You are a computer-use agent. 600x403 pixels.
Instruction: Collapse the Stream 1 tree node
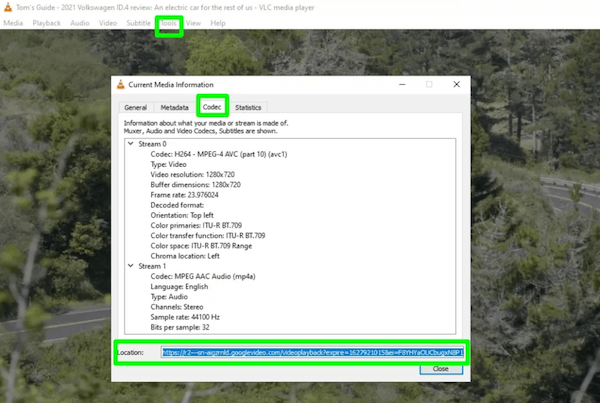(130, 266)
